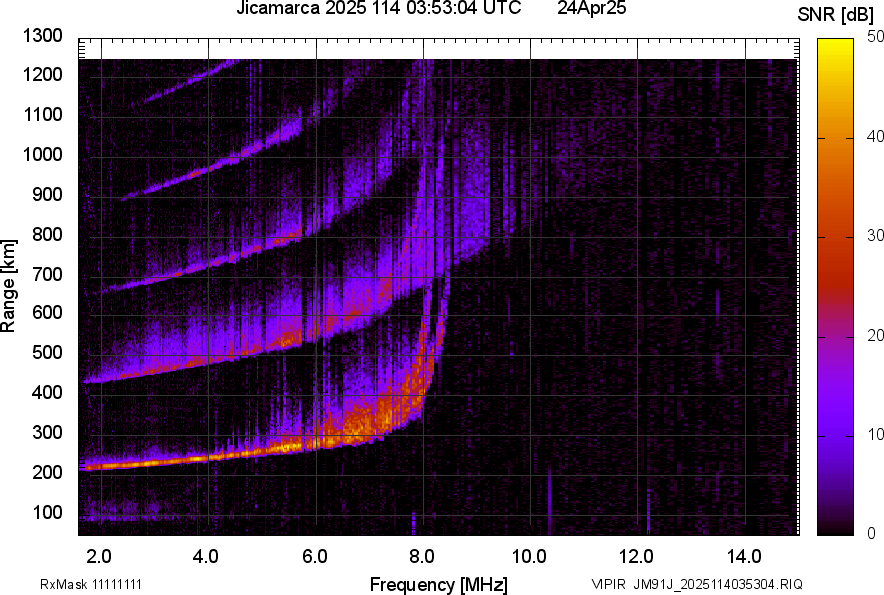Click the file name 'JM91J_2025114035304.RIQ'
Screen dimensions: 884x595
[x=718, y=584]
